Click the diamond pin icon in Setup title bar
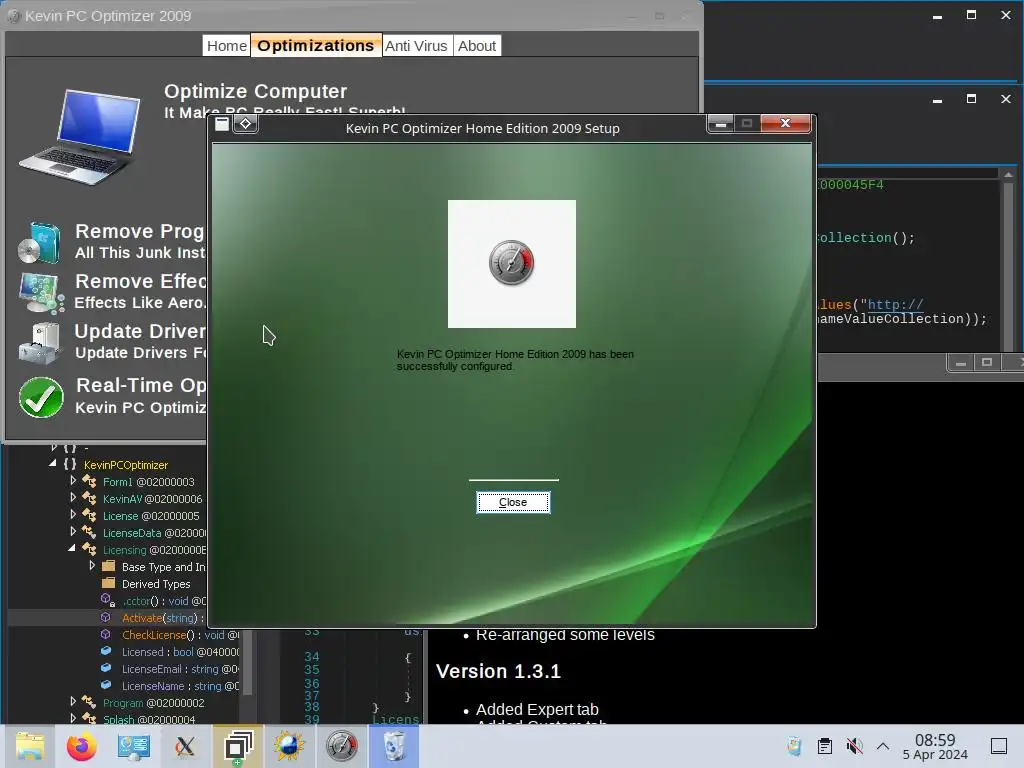This screenshot has height=768, width=1024. (x=246, y=123)
